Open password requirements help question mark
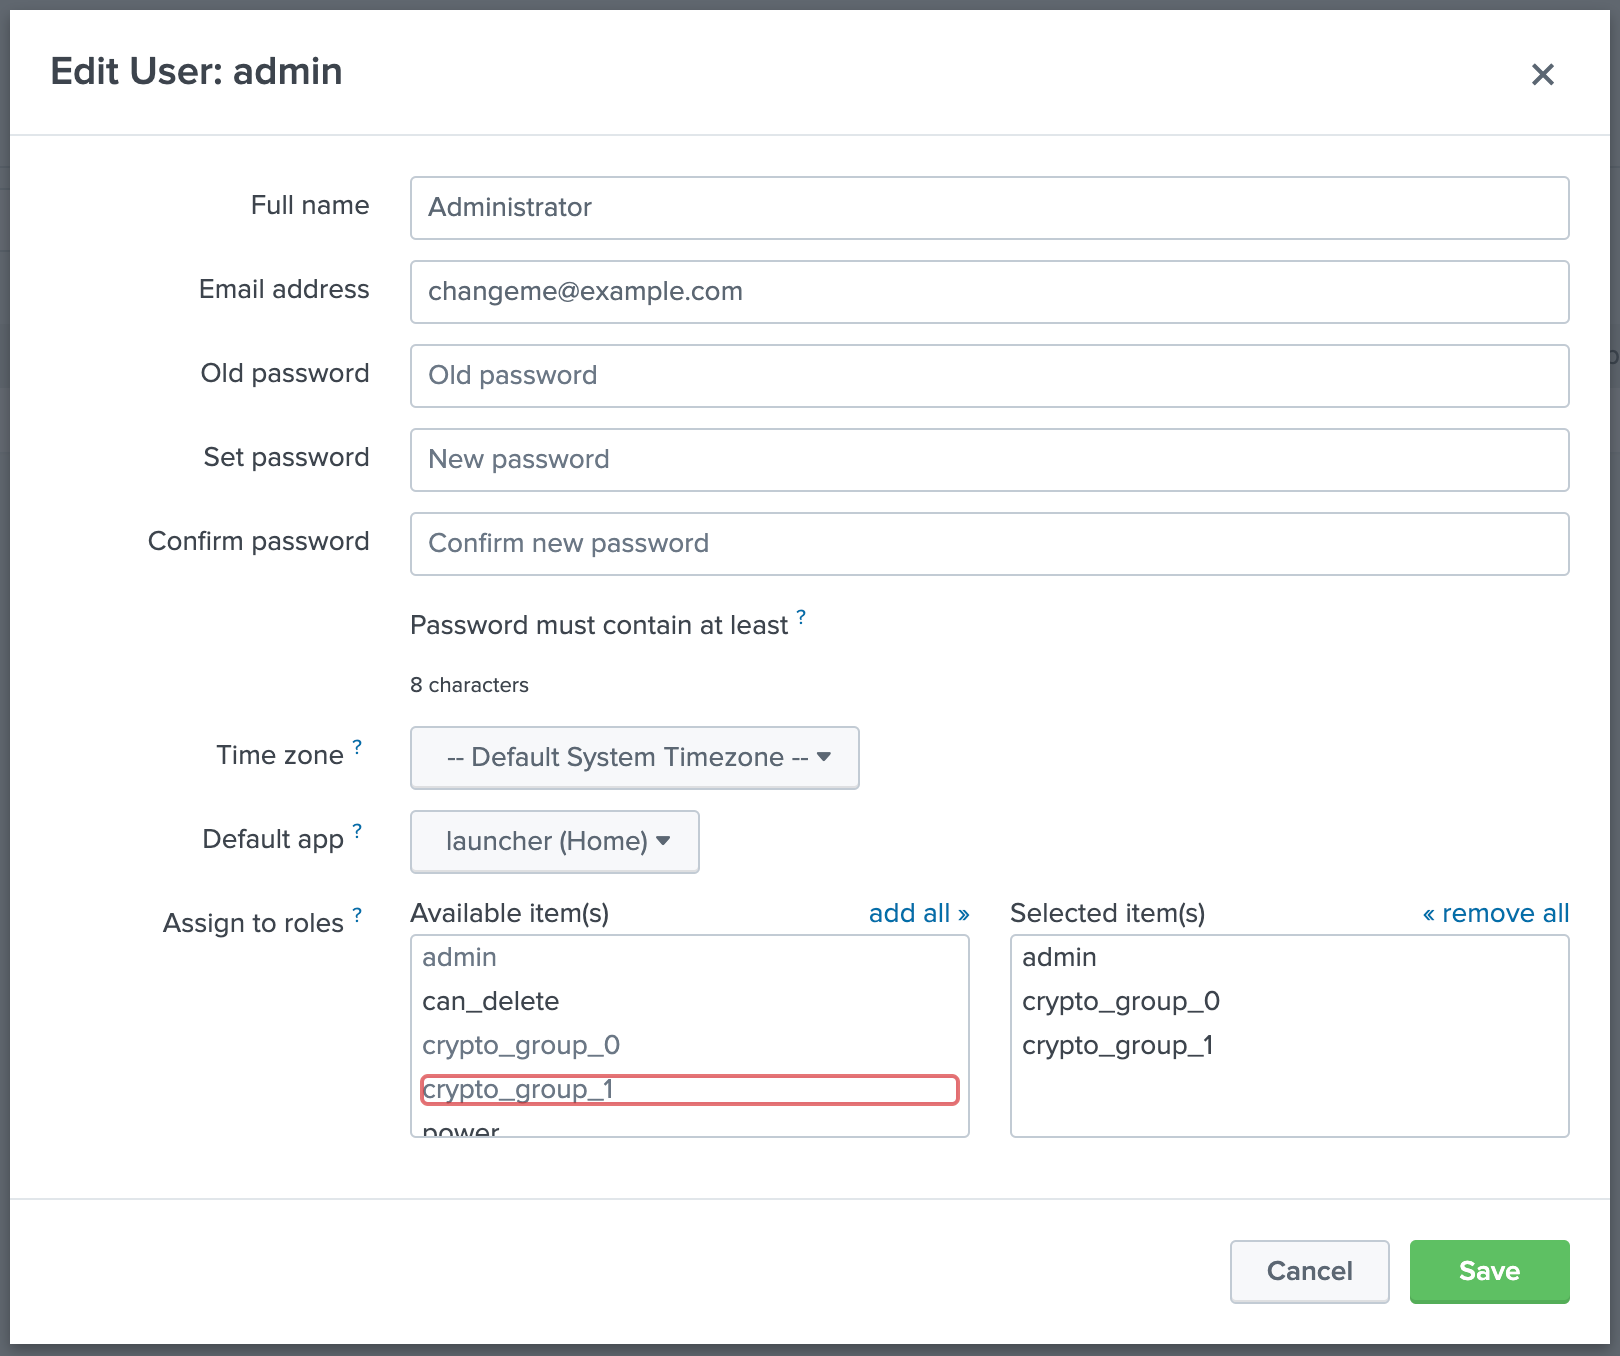 [x=801, y=616]
